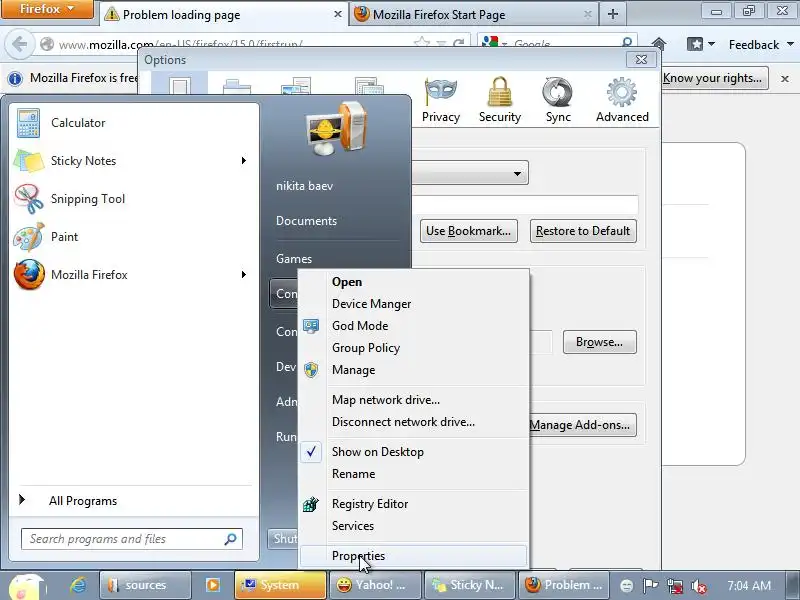Open Games from Start menu
Screen dimensions: 800x600
[x=294, y=259]
